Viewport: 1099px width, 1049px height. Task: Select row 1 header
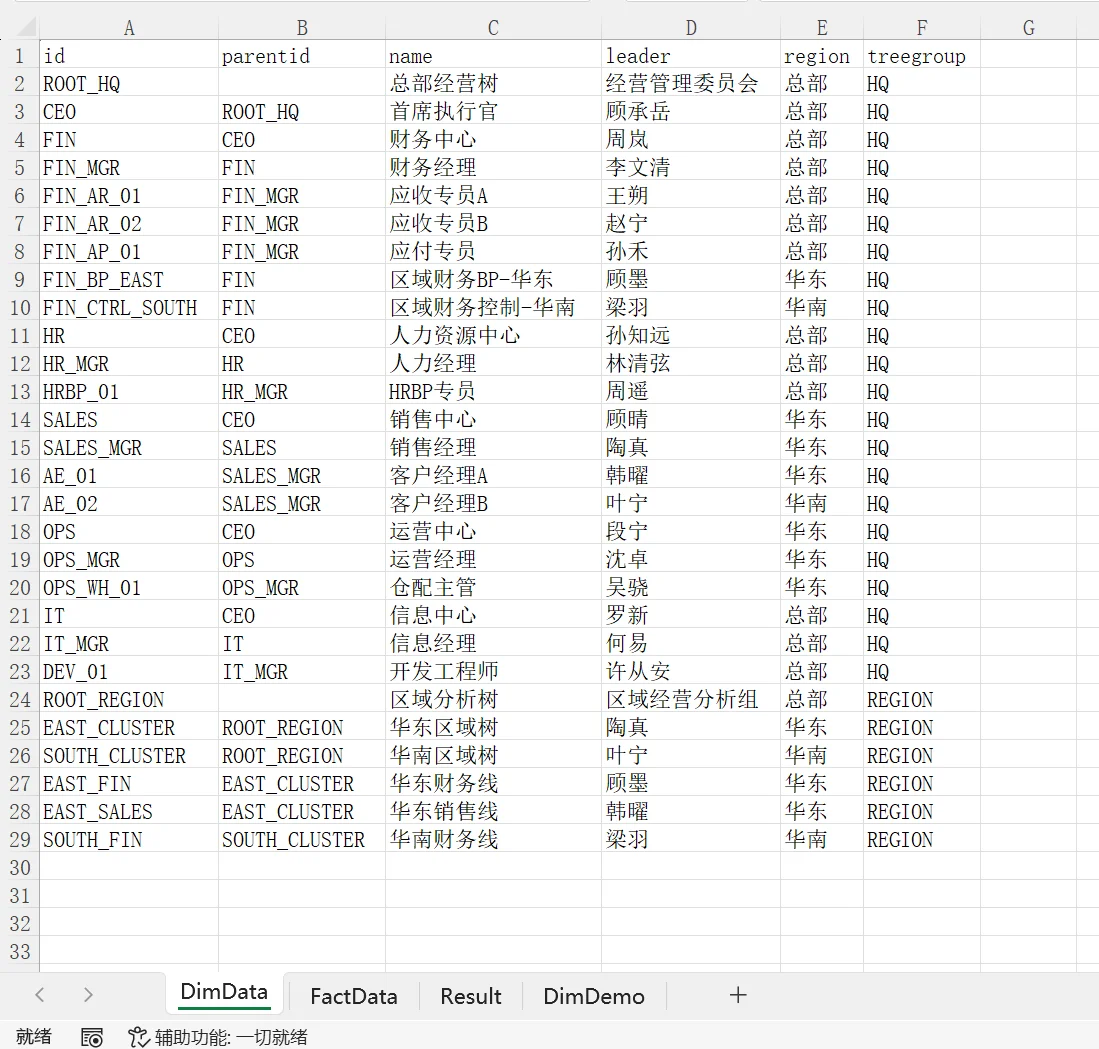[20, 55]
